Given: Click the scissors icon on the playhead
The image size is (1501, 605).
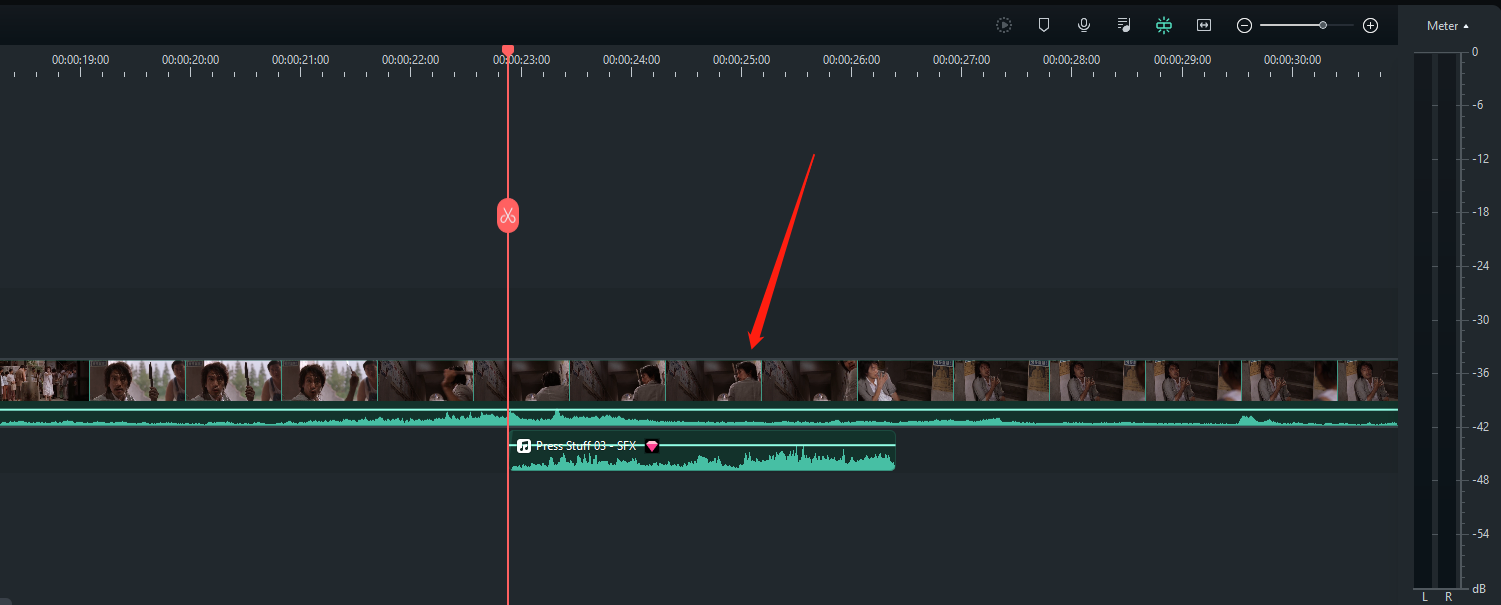Looking at the screenshot, I should click(508, 215).
